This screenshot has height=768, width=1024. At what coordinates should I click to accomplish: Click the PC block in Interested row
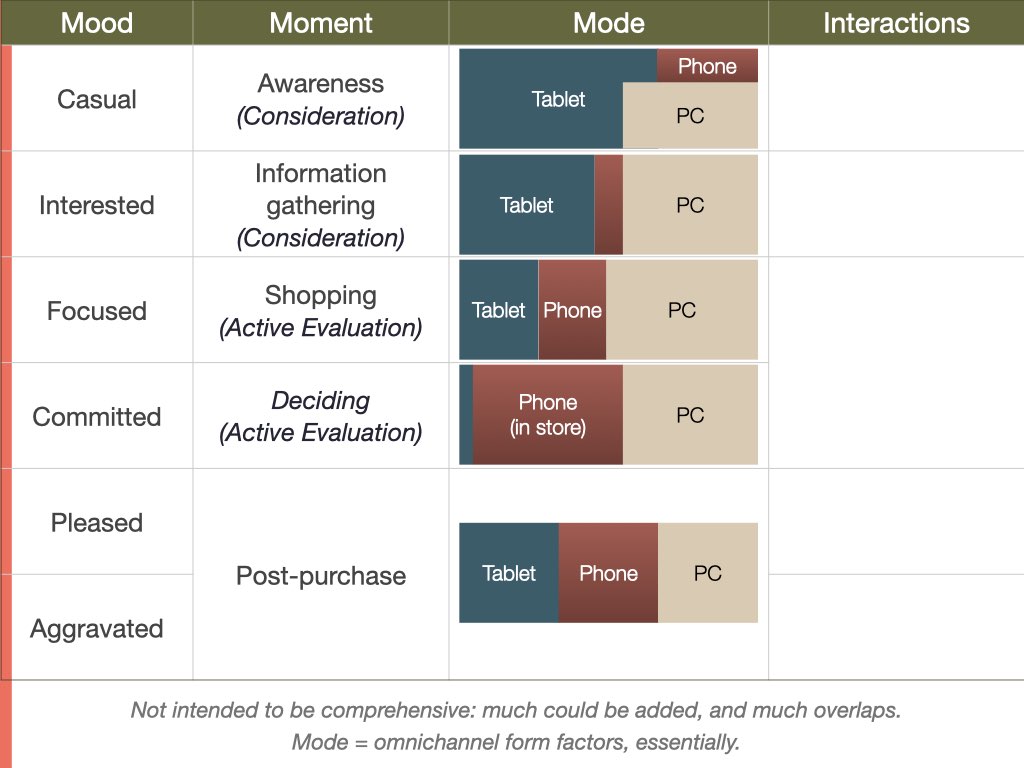pos(690,204)
